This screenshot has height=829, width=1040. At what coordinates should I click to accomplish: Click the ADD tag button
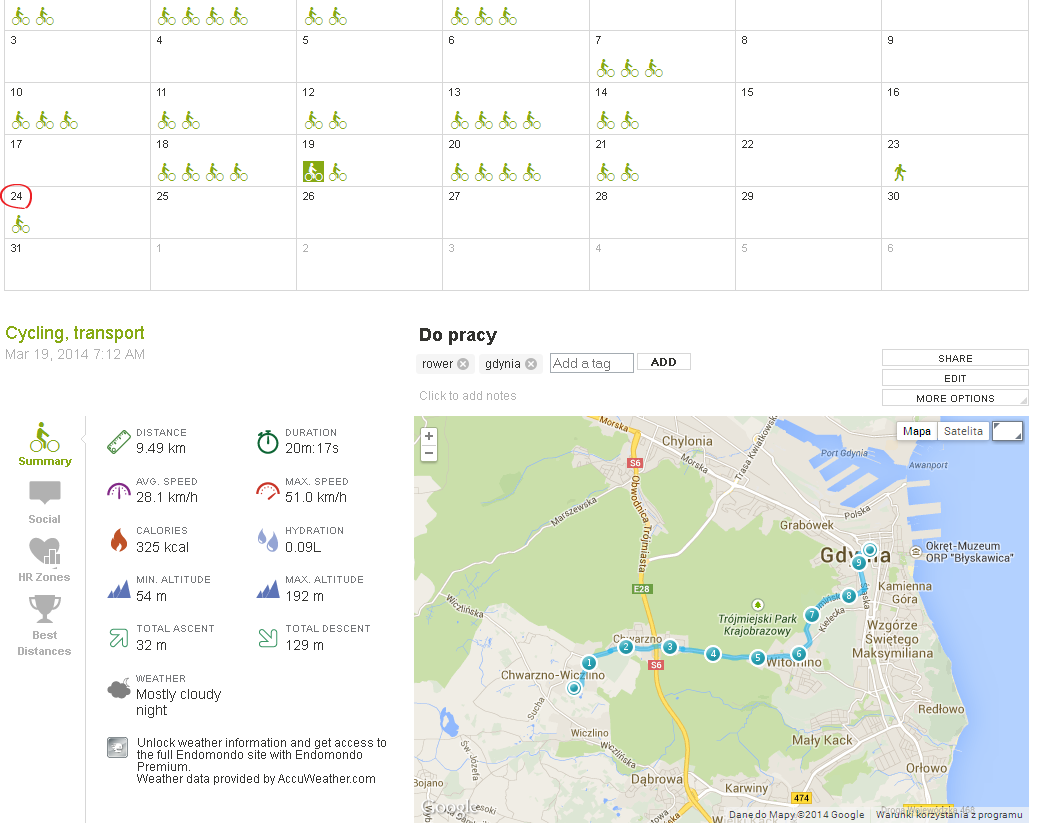pos(663,362)
